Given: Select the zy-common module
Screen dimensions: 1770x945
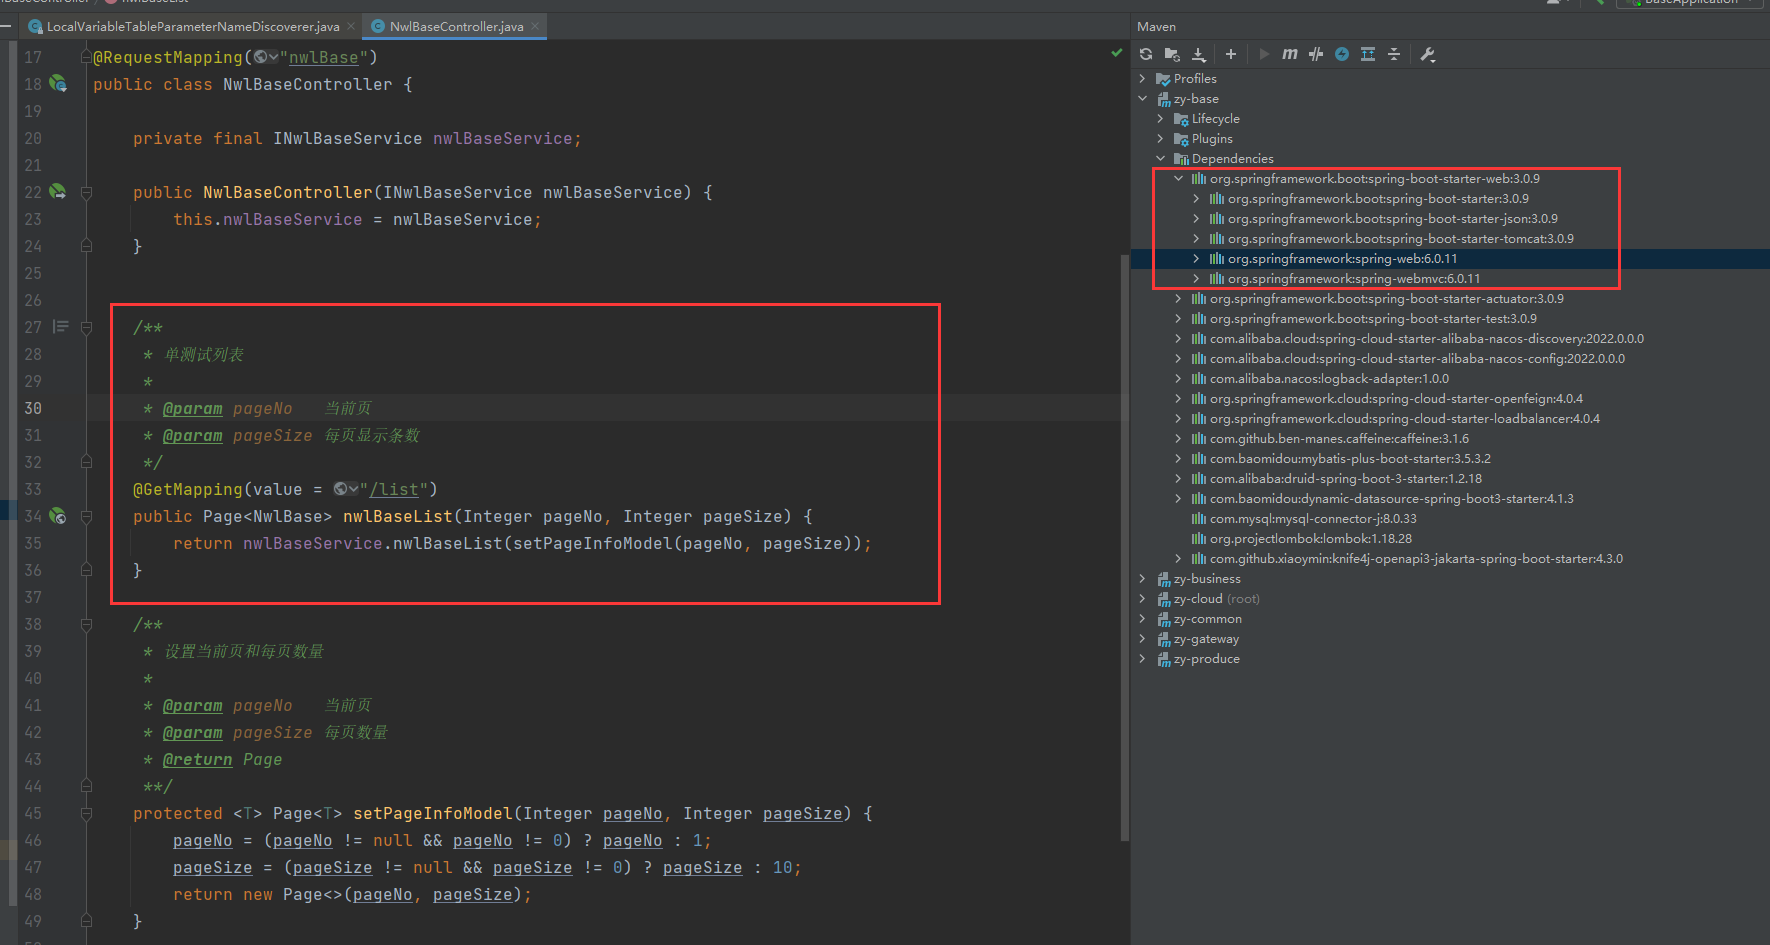Looking at the screenshot, I should pos(1207,618).
